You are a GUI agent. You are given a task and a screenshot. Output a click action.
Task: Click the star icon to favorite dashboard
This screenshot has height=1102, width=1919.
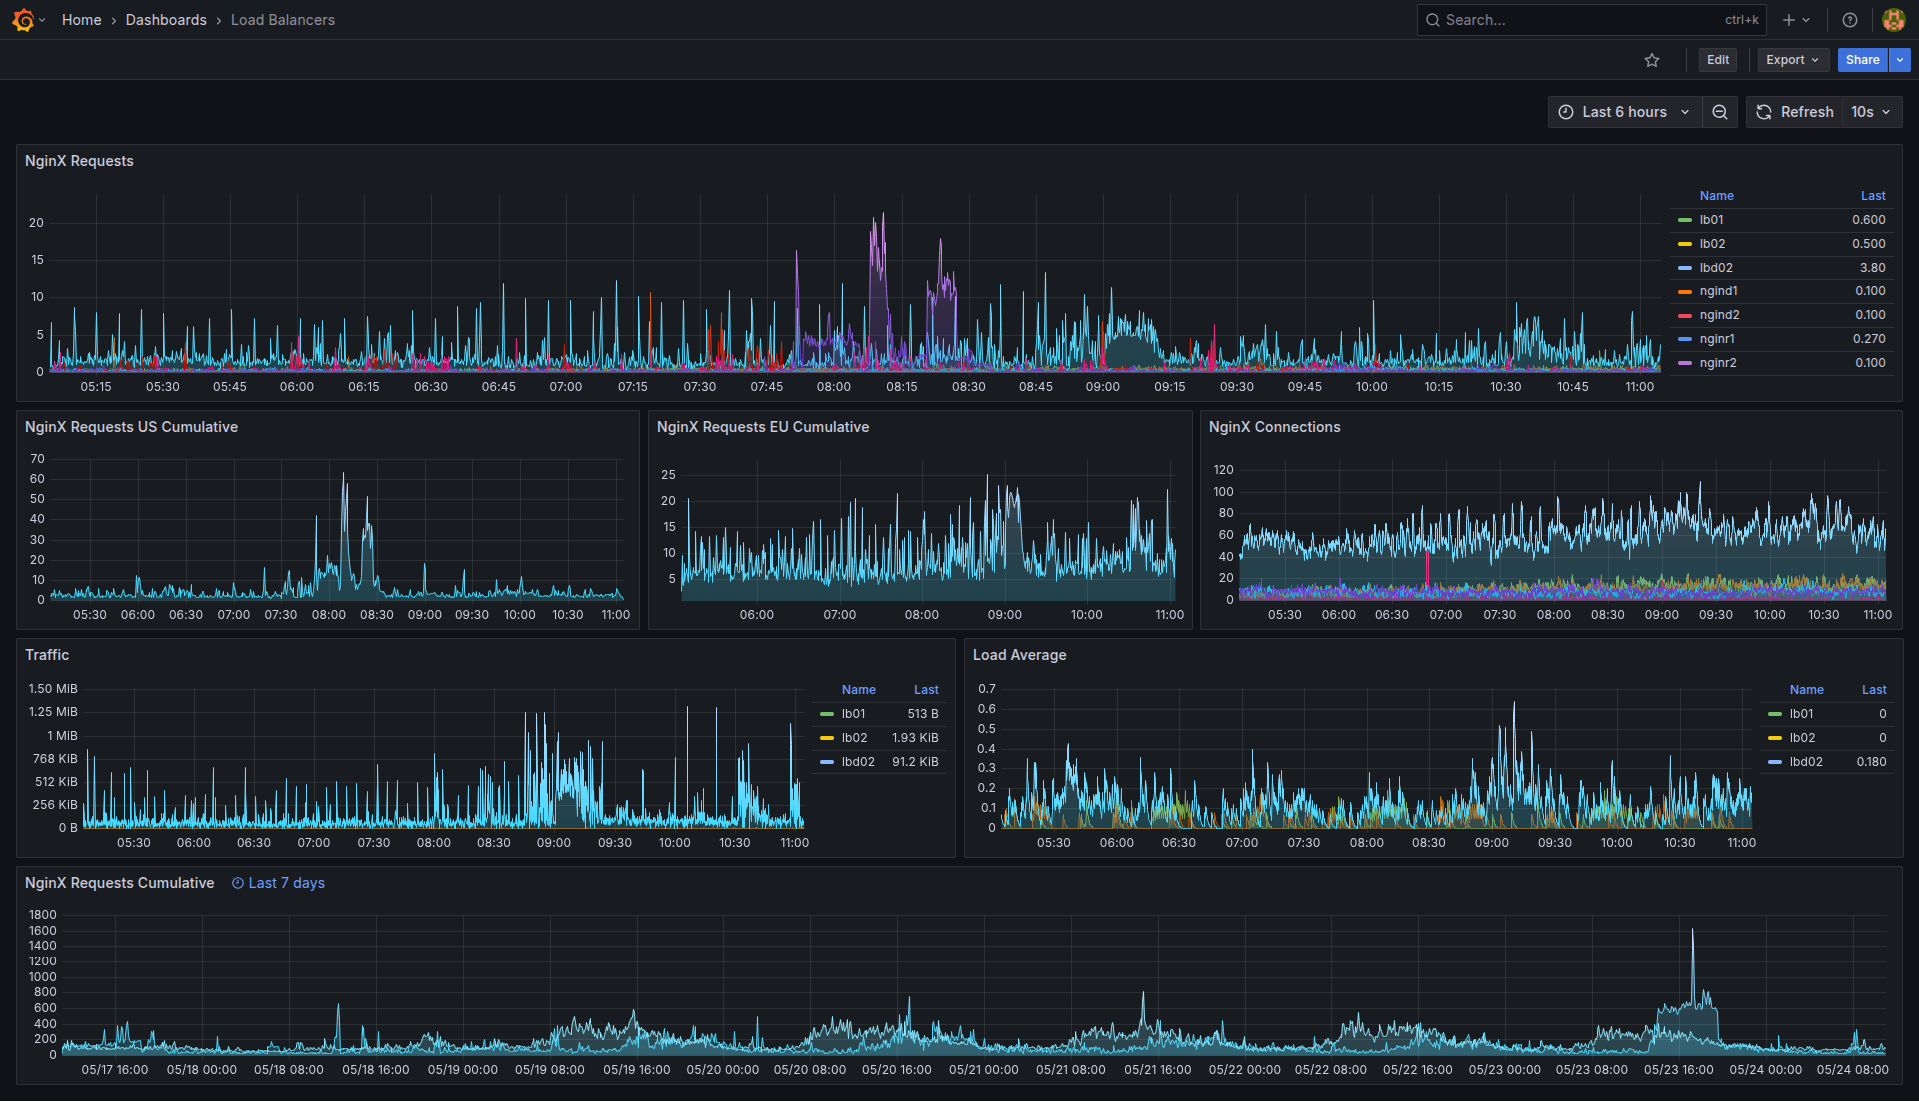tap(1652, 60)
